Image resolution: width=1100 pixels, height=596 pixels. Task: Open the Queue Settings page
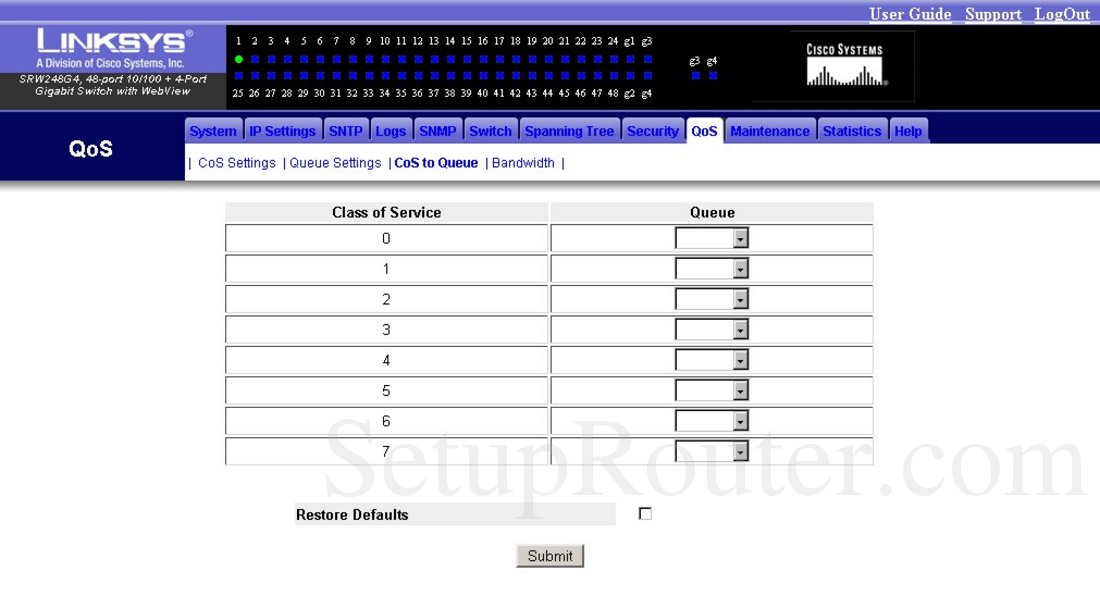(x=335, y=162)
